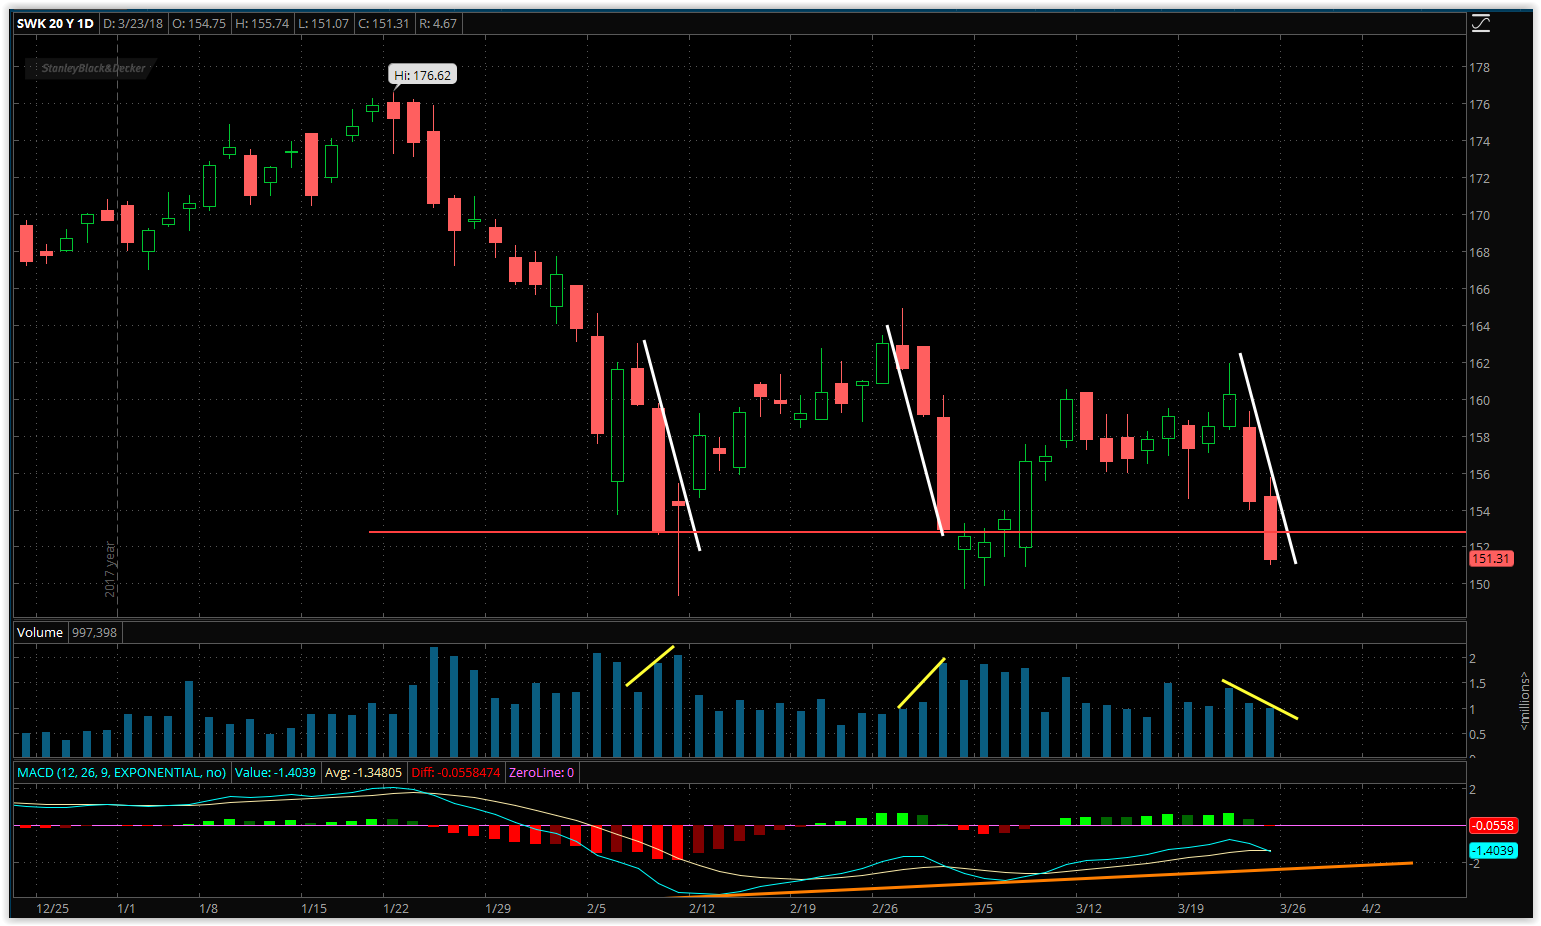Click the 168 price axis label
The image size is (1541, 926).
(1479, 252)
